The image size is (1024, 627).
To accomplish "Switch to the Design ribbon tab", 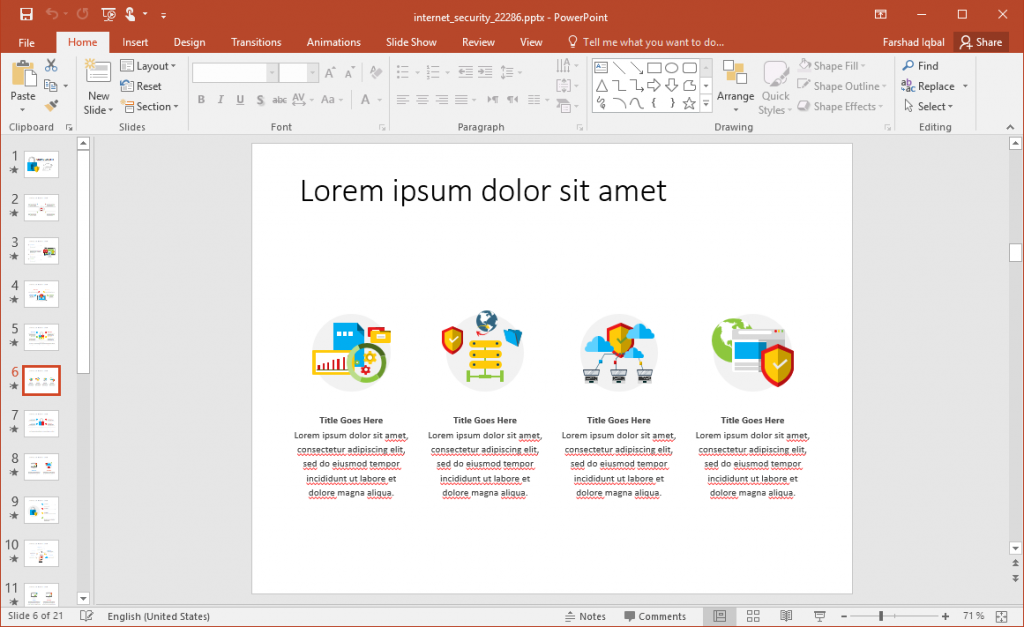I will point(189,42).
